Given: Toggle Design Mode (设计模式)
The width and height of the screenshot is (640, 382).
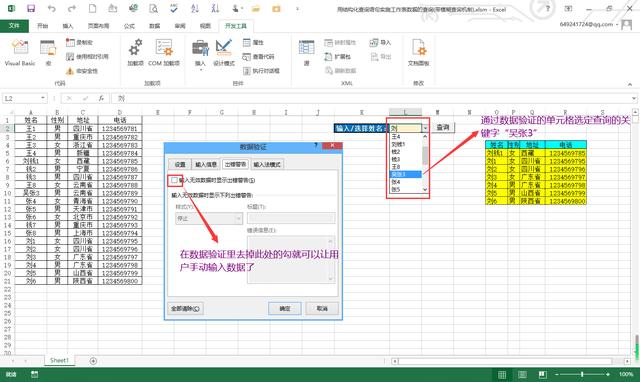Looking at the screenshot, I should tap(224, 53).
